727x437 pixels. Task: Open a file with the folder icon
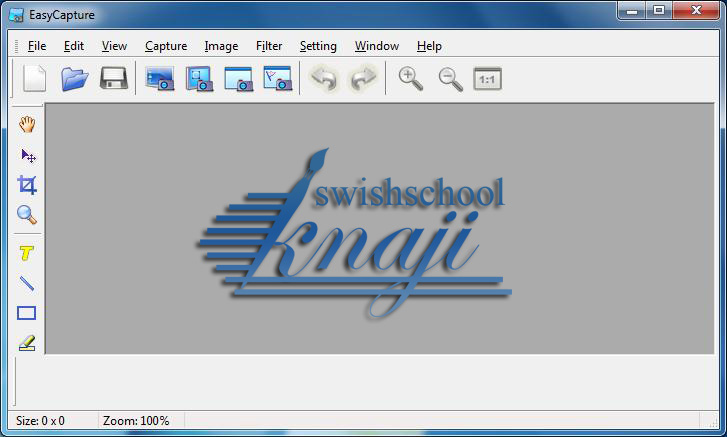(75, 79)
